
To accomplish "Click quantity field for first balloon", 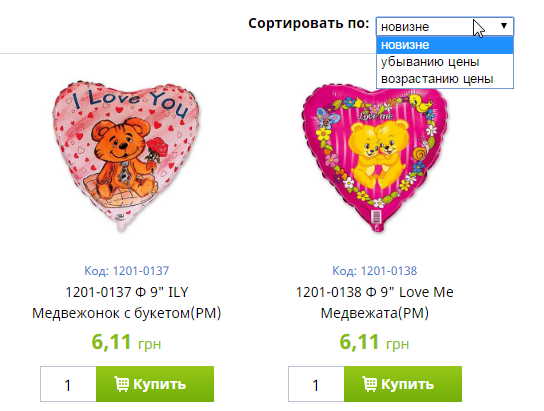I will [68, 384].
